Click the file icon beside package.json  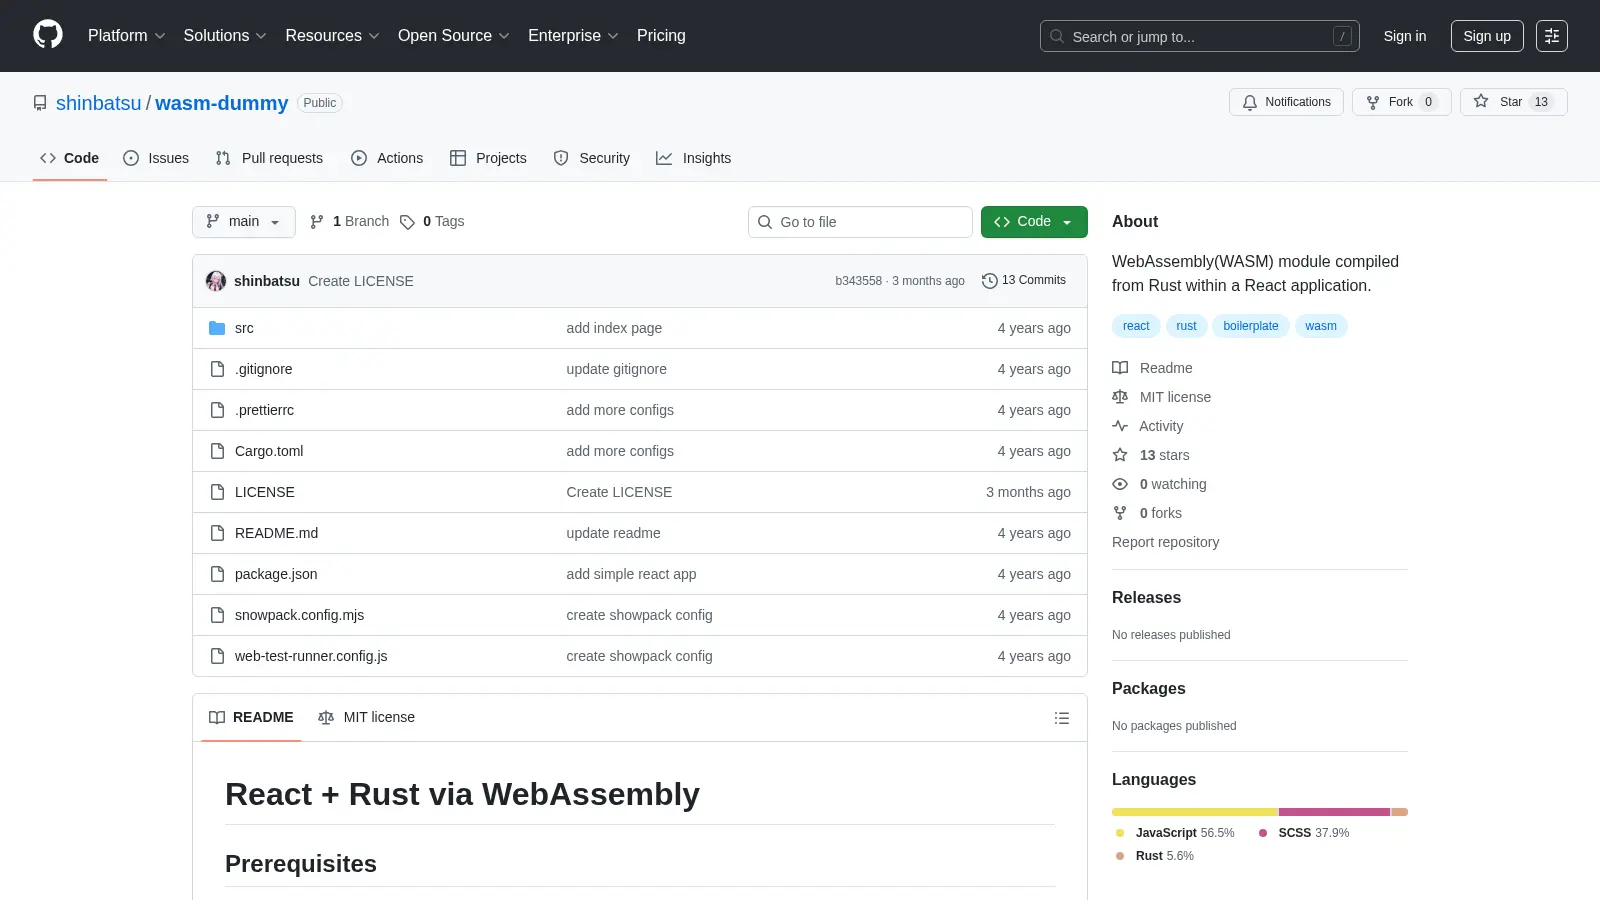217,574
